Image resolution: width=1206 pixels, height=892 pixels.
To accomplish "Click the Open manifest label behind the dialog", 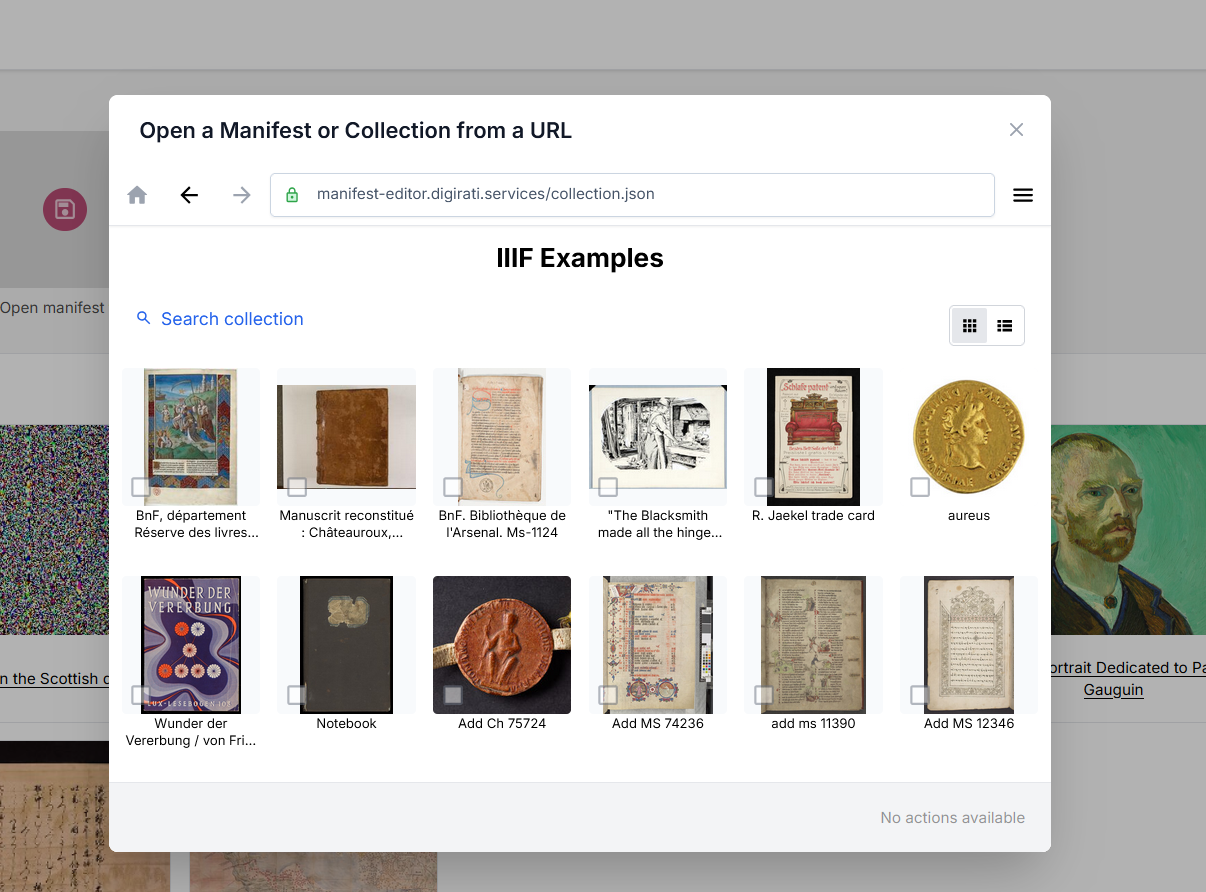I will [52, 308].
